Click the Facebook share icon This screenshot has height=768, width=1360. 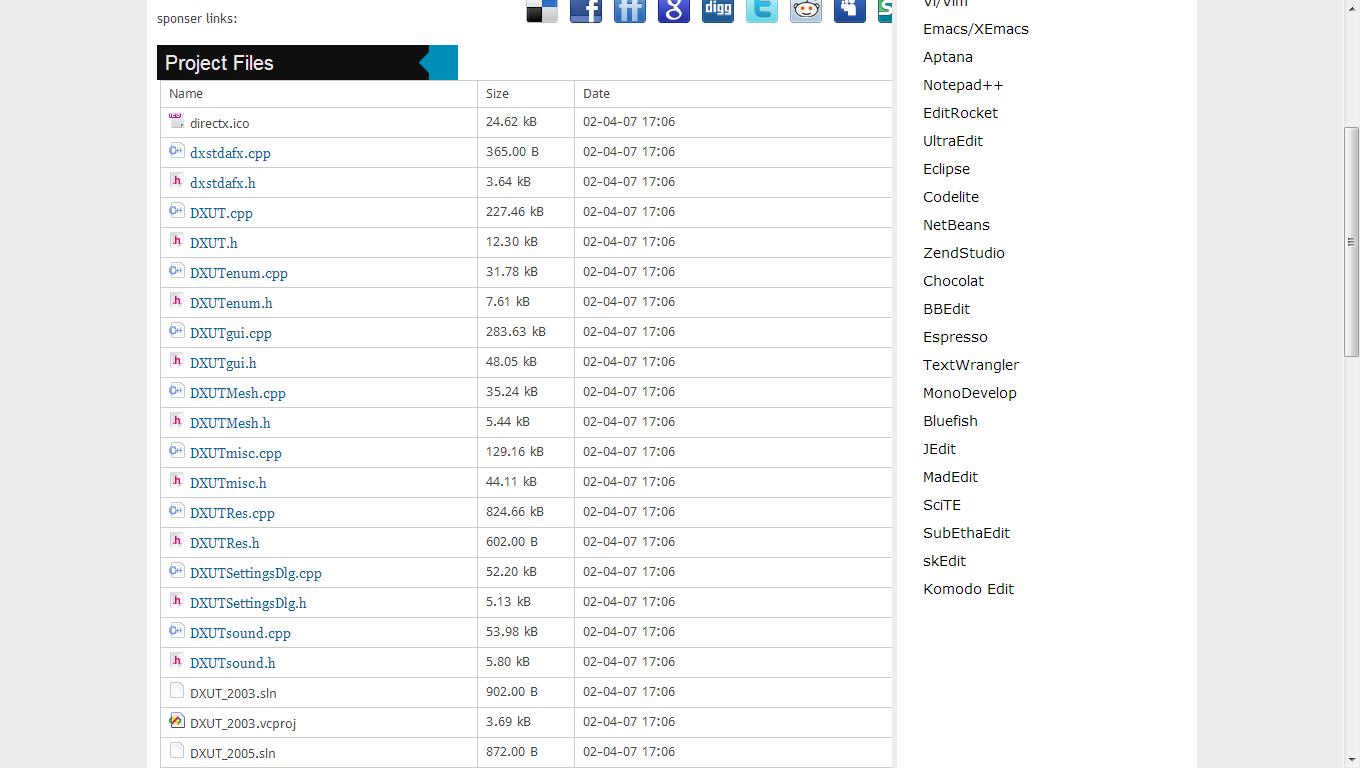585,10
